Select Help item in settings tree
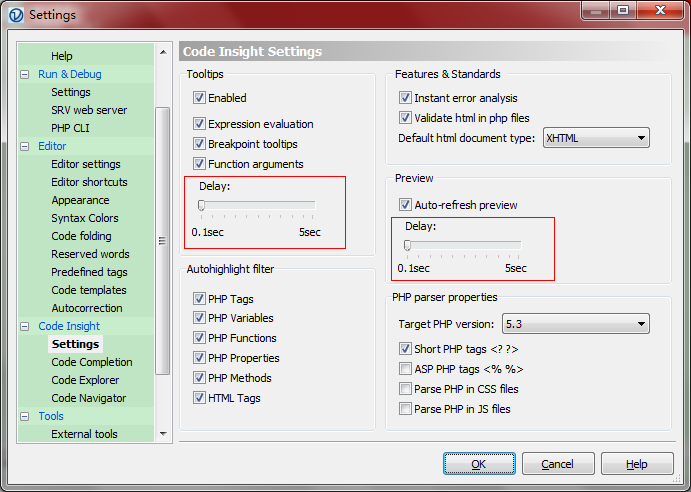The image size is (691, 492). tap(62, 56)
